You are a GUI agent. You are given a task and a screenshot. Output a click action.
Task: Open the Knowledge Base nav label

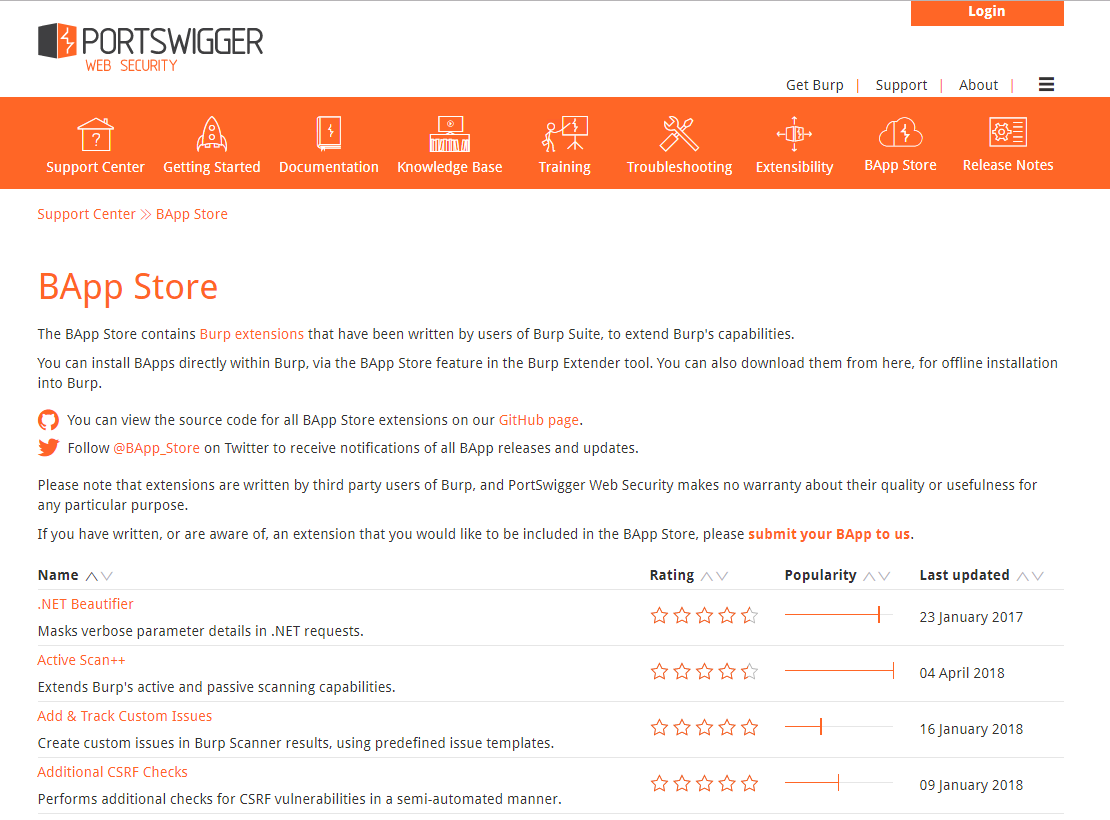[450, 167]
